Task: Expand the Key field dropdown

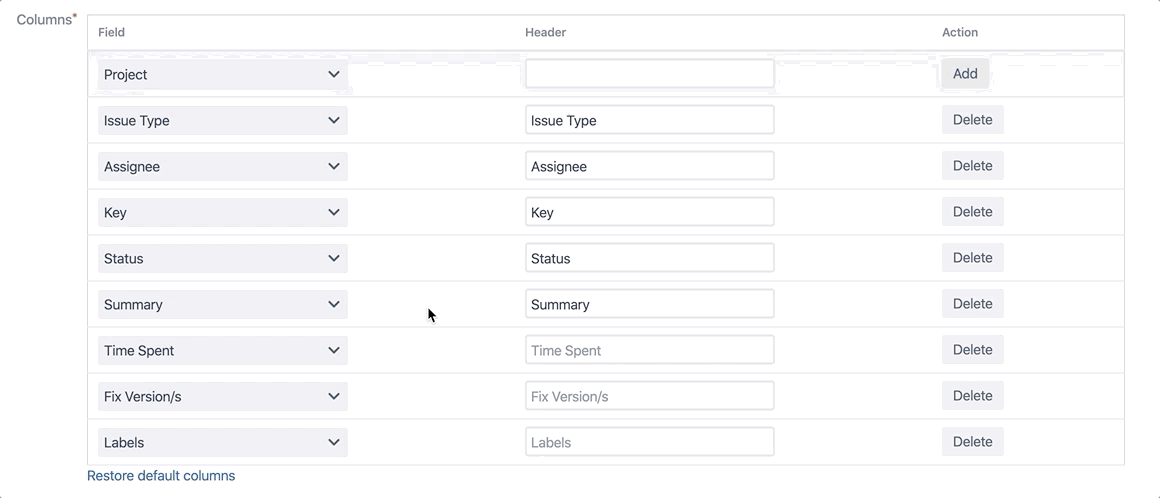Action: (222, 212)
